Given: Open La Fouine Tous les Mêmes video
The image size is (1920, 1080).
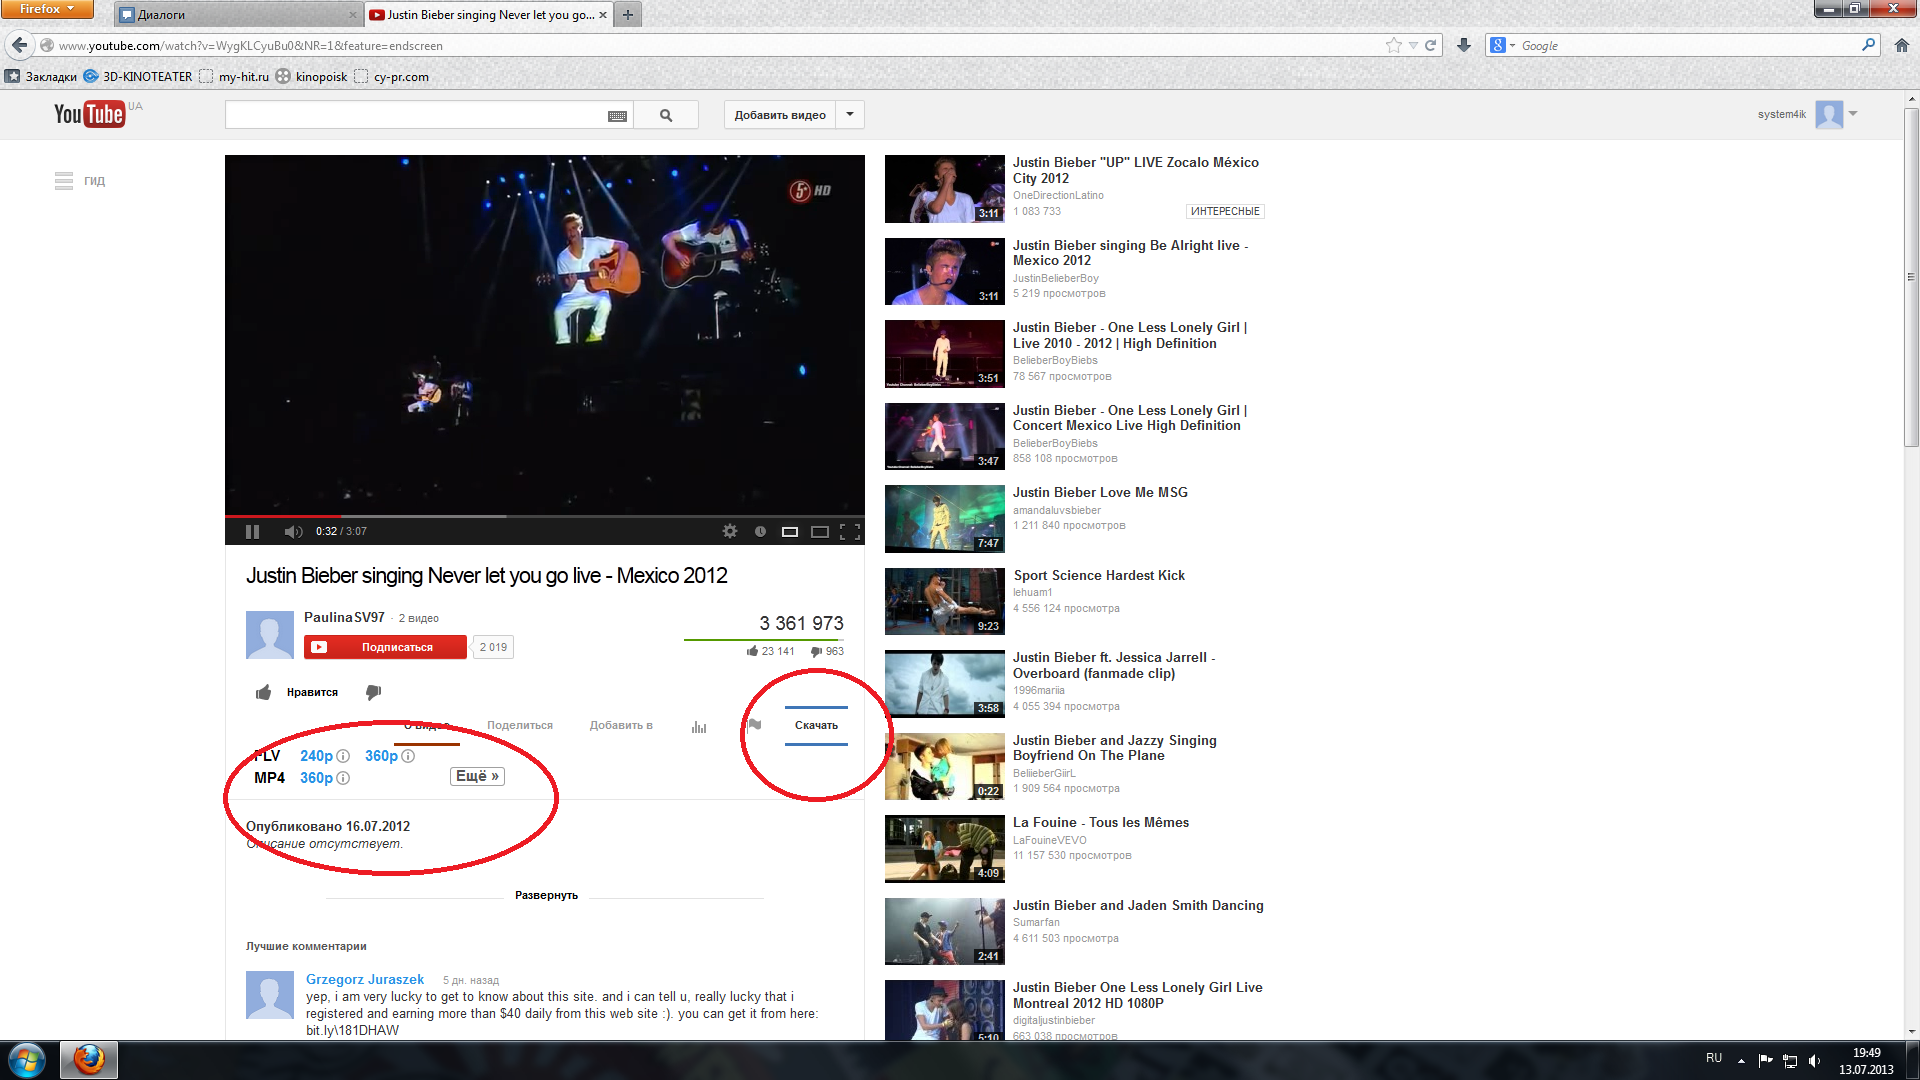Looking at the screenshot, I should [x=1101, y=823].
